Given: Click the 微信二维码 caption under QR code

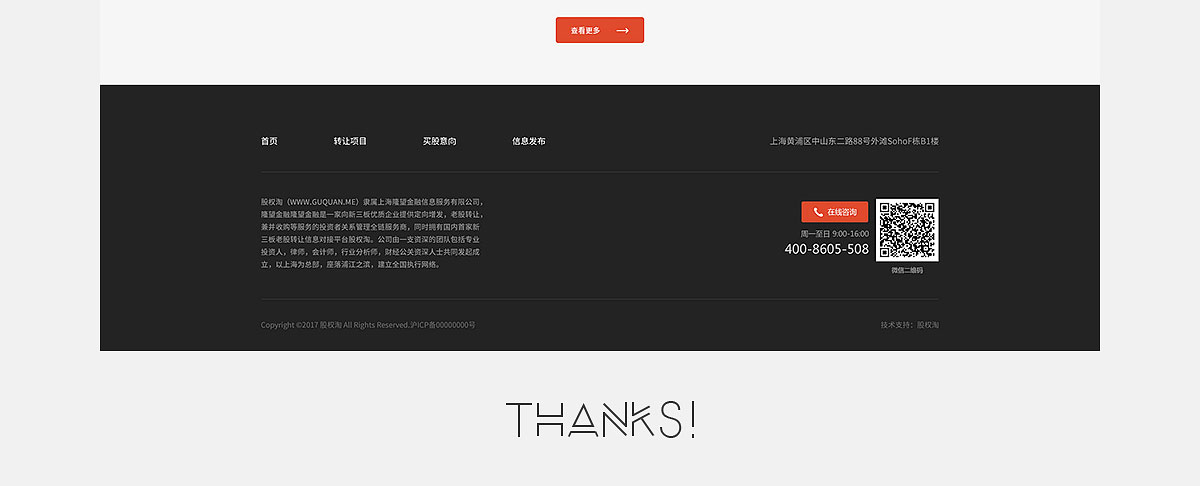Looking at the screenshot, I should [x=907, y=270].
